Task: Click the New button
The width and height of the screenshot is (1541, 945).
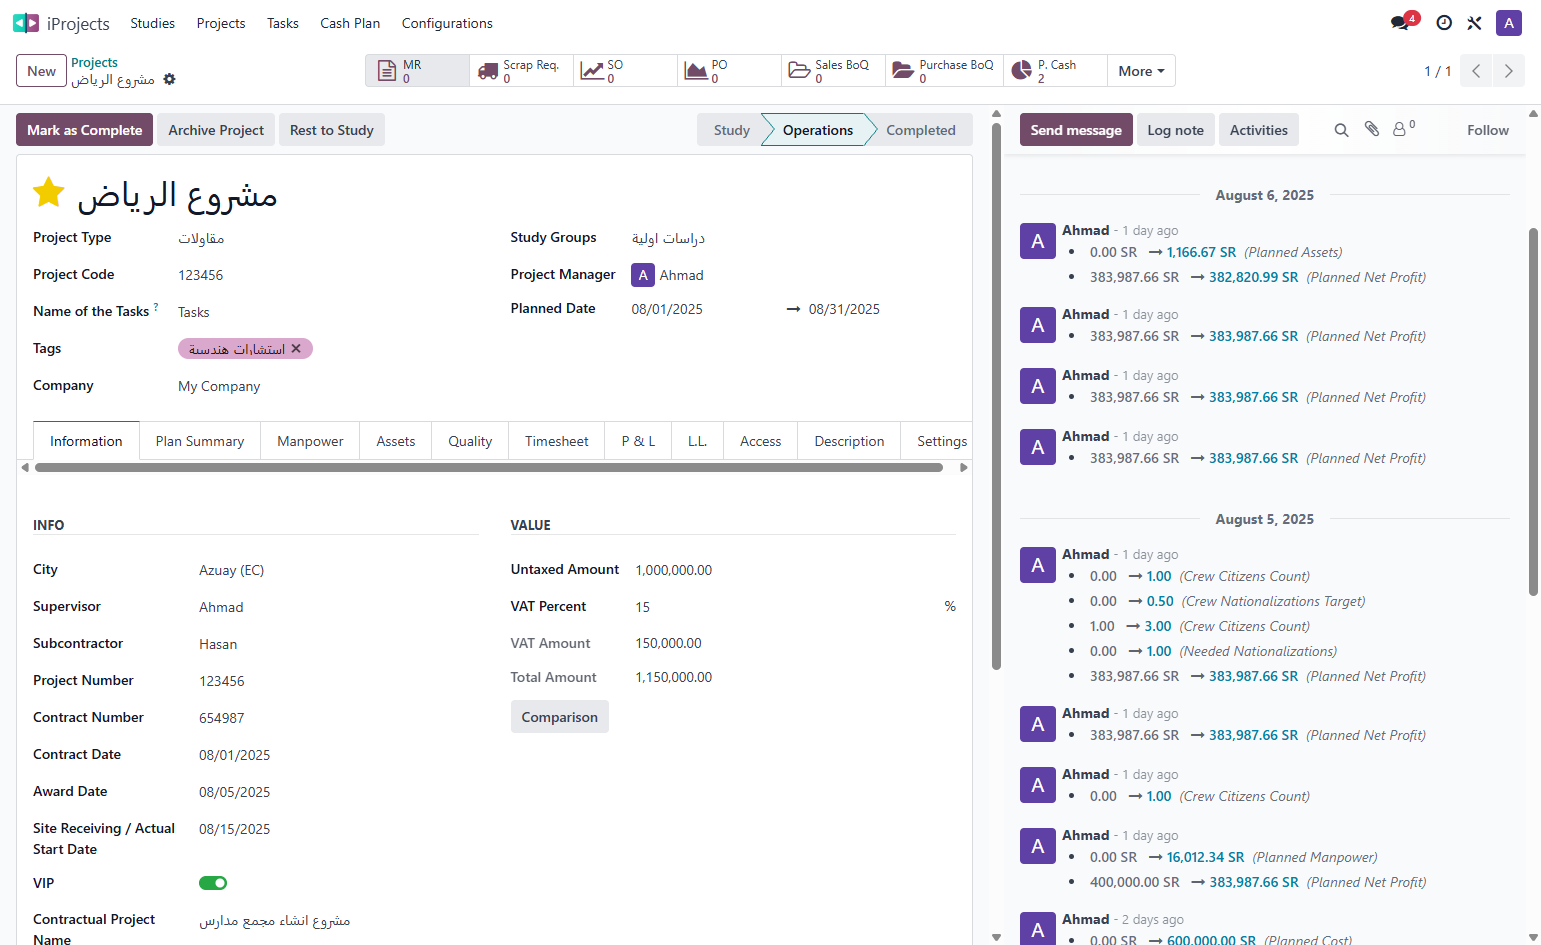Action: (41, 71)
